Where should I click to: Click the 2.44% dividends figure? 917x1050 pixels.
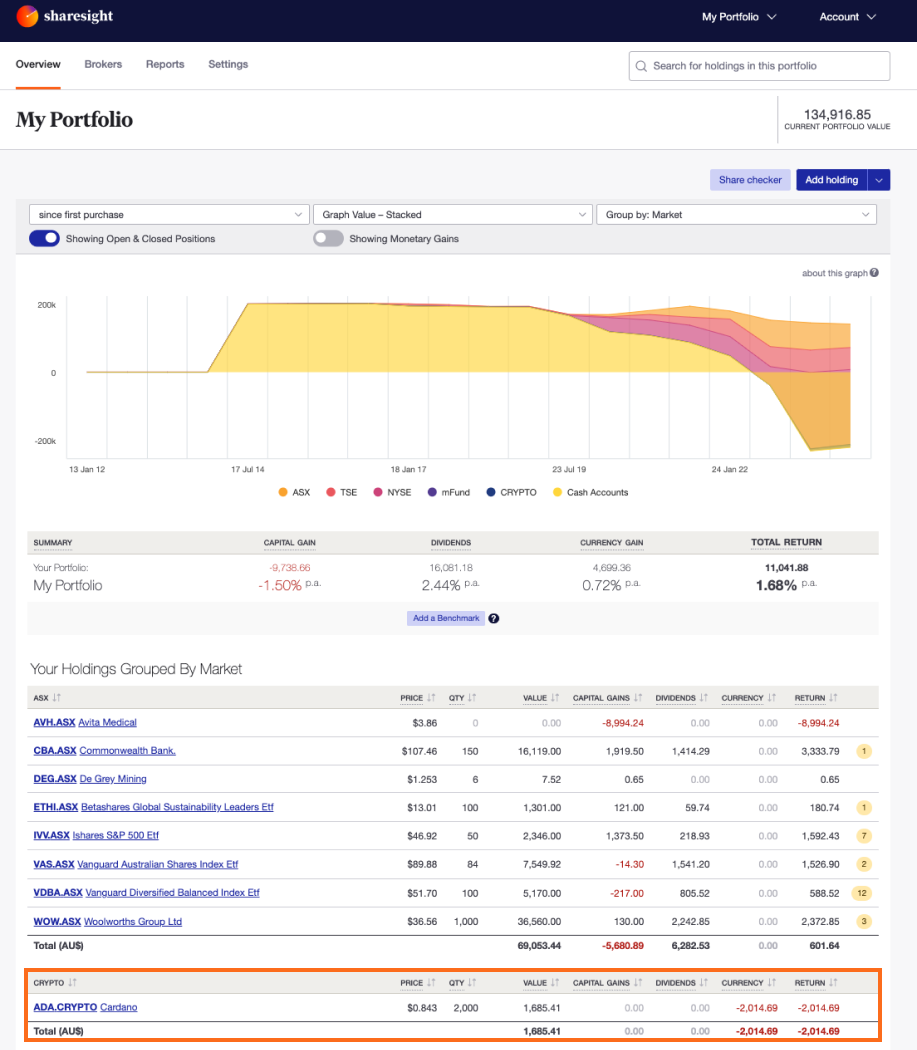(x=441, y=585)
